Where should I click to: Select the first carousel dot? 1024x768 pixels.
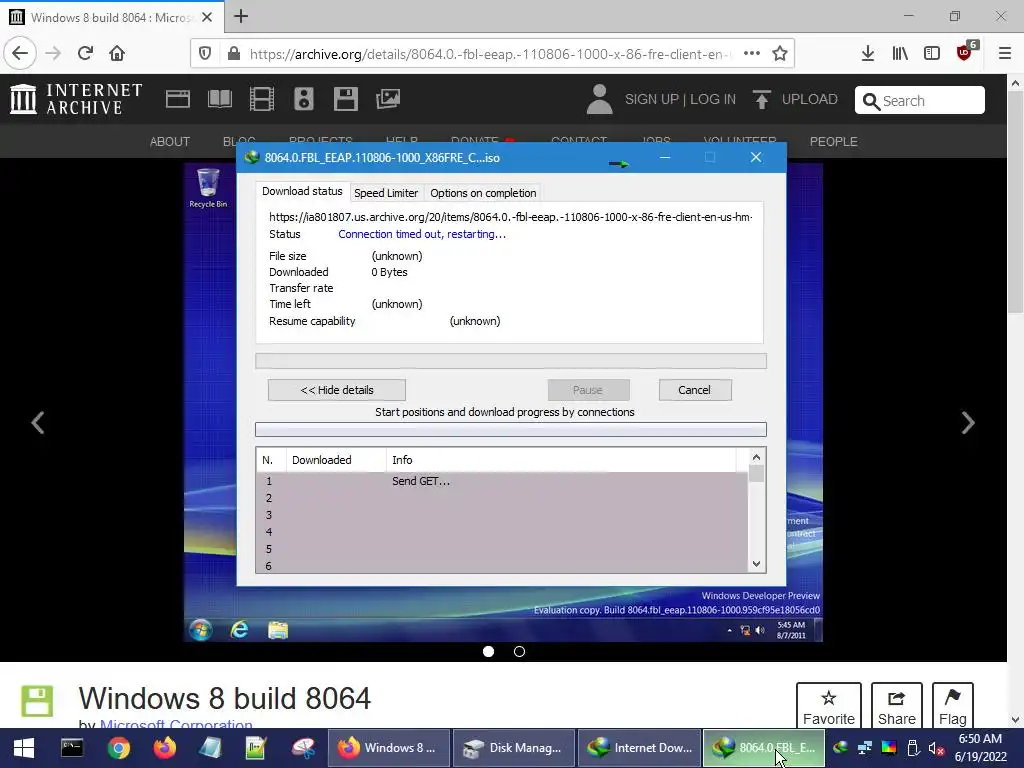(x=488, y=652)
